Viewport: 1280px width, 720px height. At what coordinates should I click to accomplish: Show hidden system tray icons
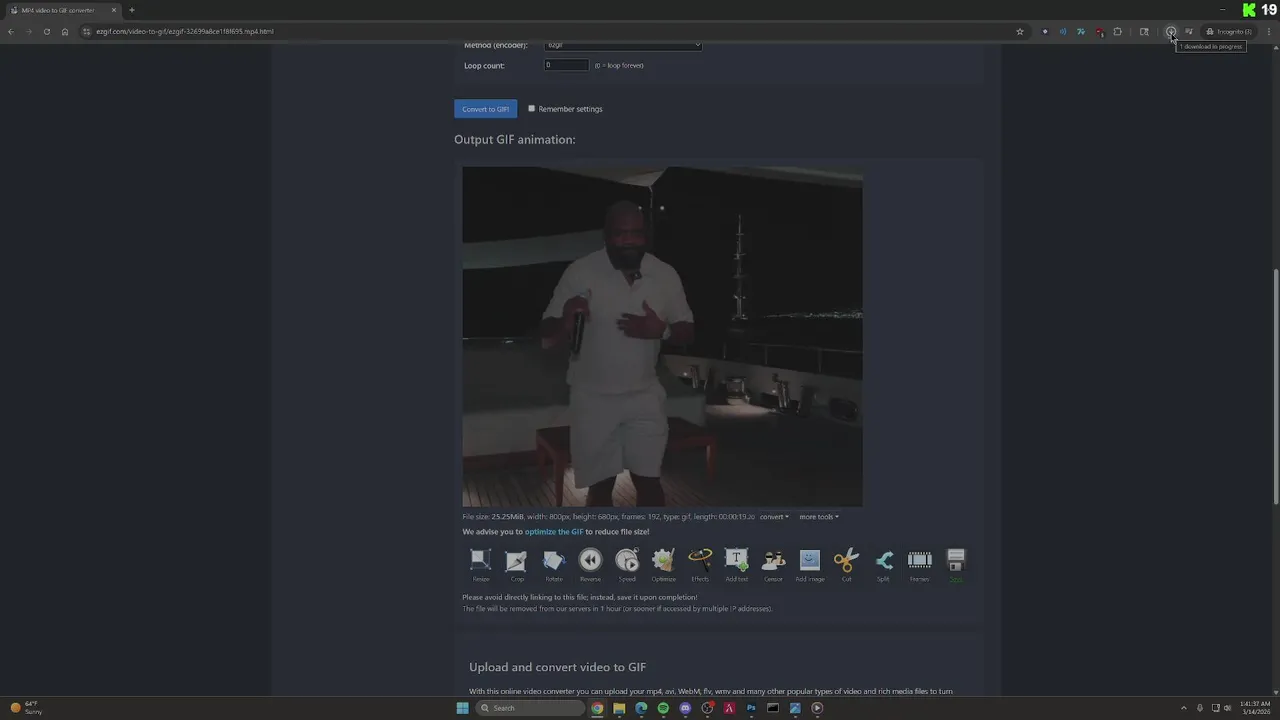(1184, 708)
